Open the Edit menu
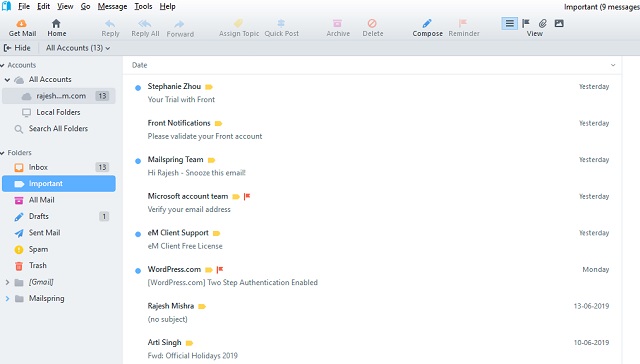This screenshot has width=640, height=364. (43, 7)
